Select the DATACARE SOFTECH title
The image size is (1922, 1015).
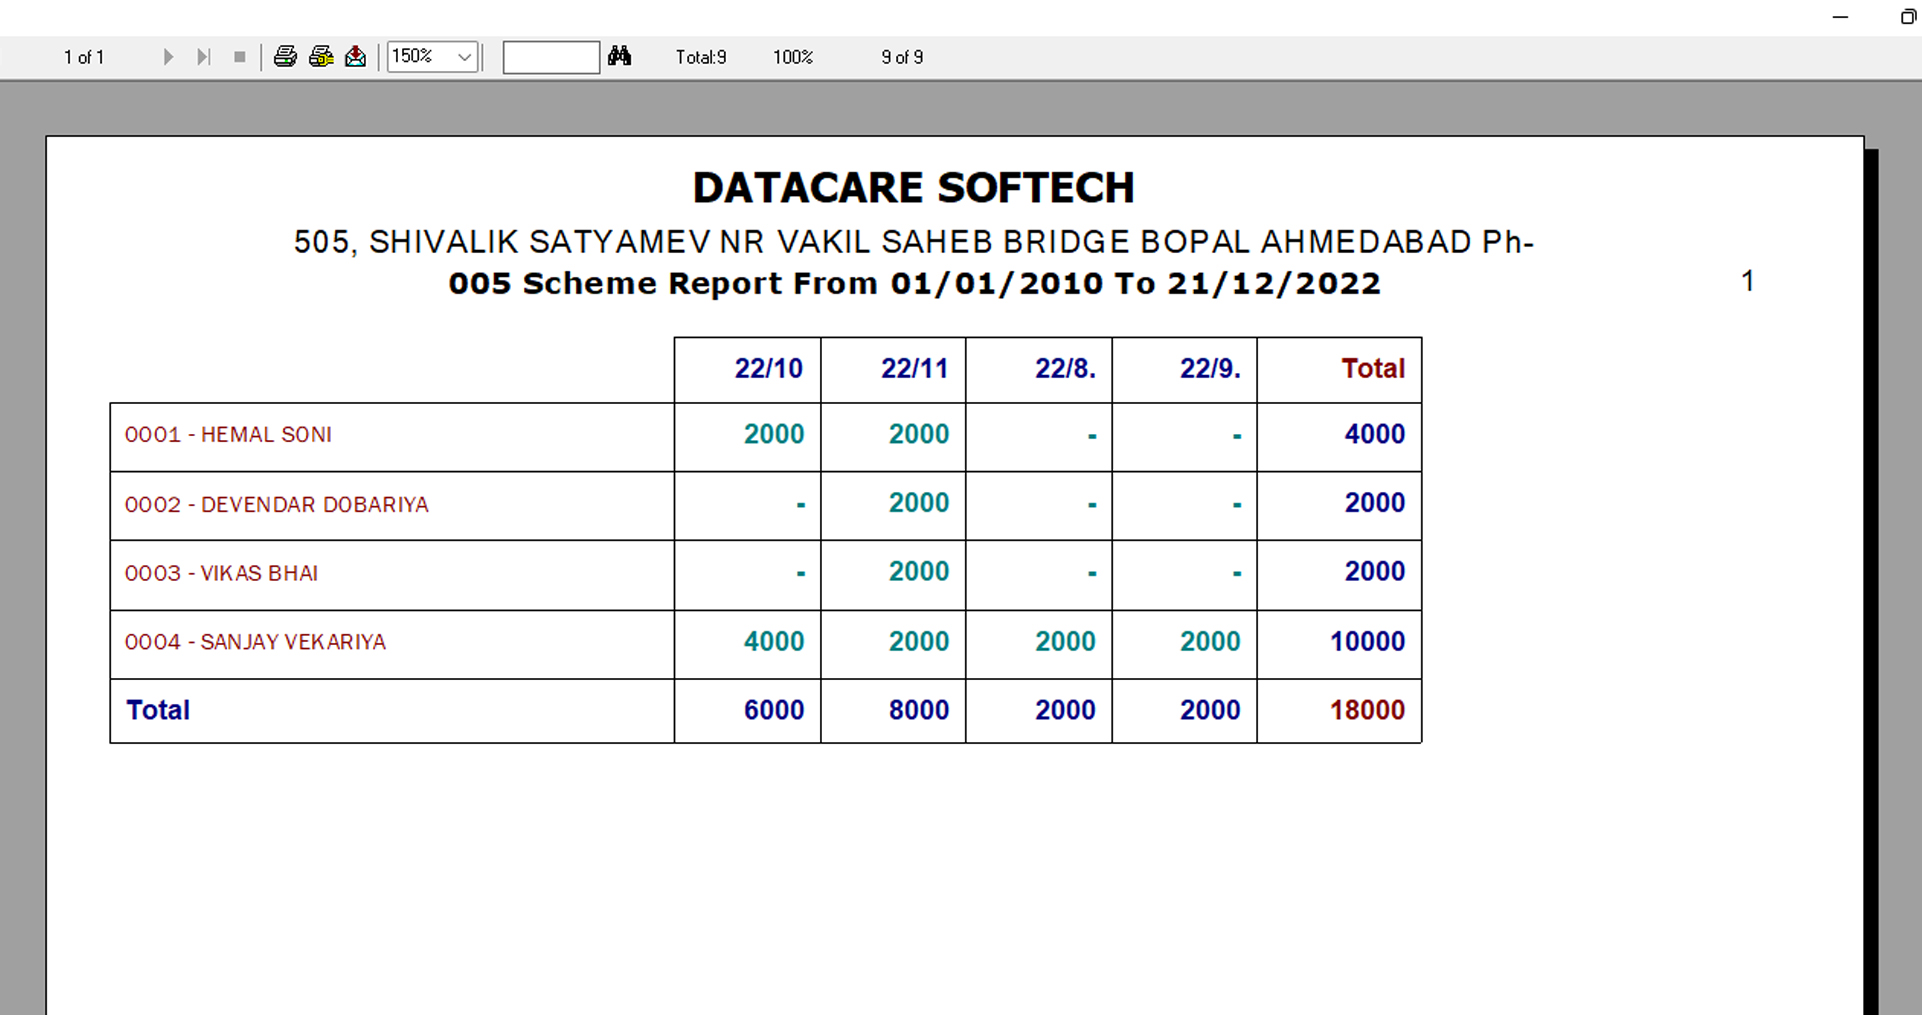(x=914, y=188)
